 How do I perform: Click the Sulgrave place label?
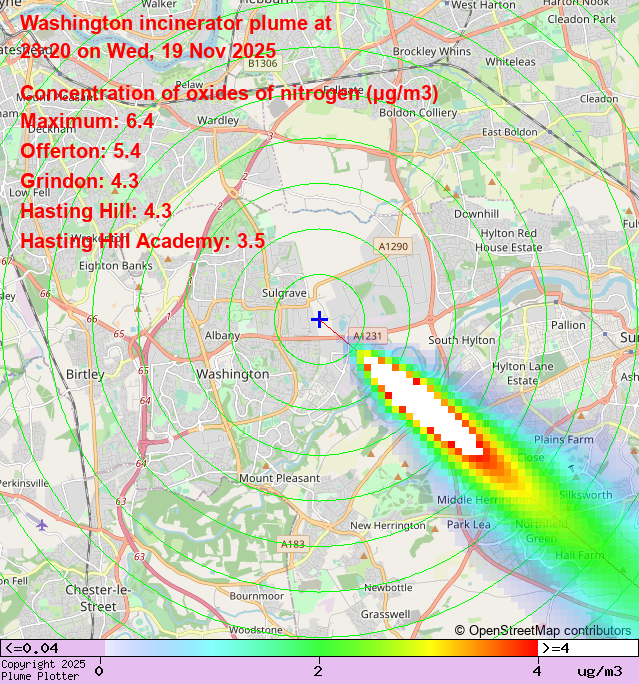tap(284, 293)
